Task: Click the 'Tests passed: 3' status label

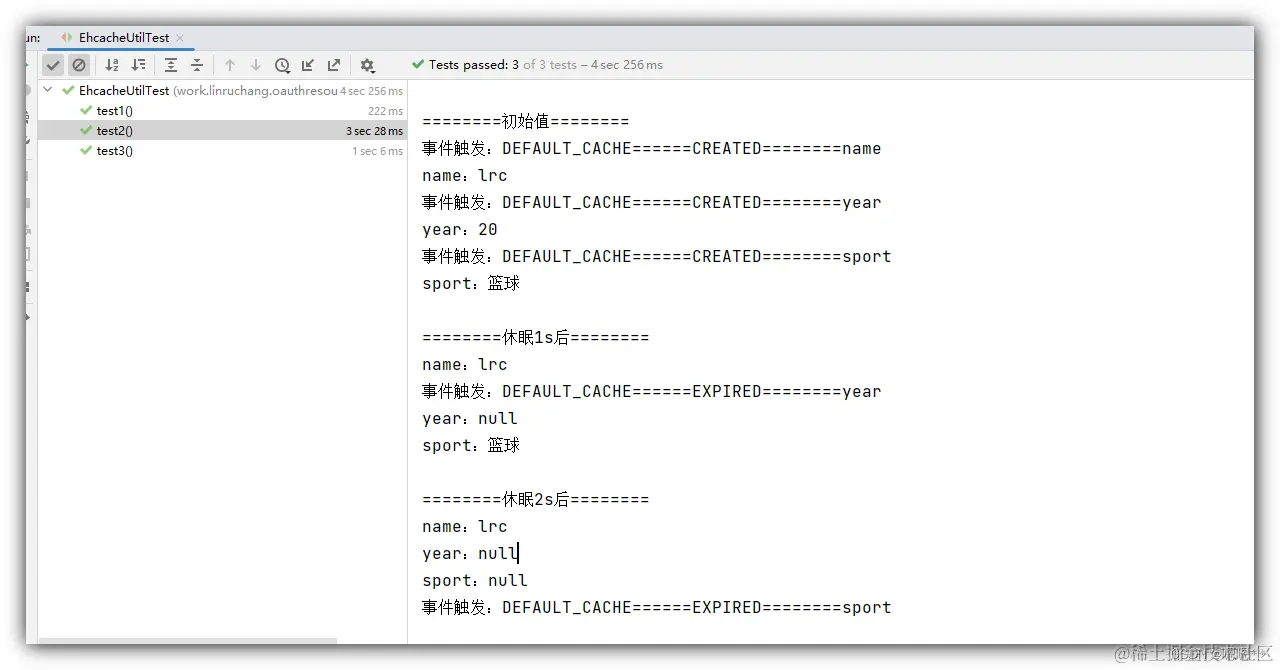Action: 474,65
